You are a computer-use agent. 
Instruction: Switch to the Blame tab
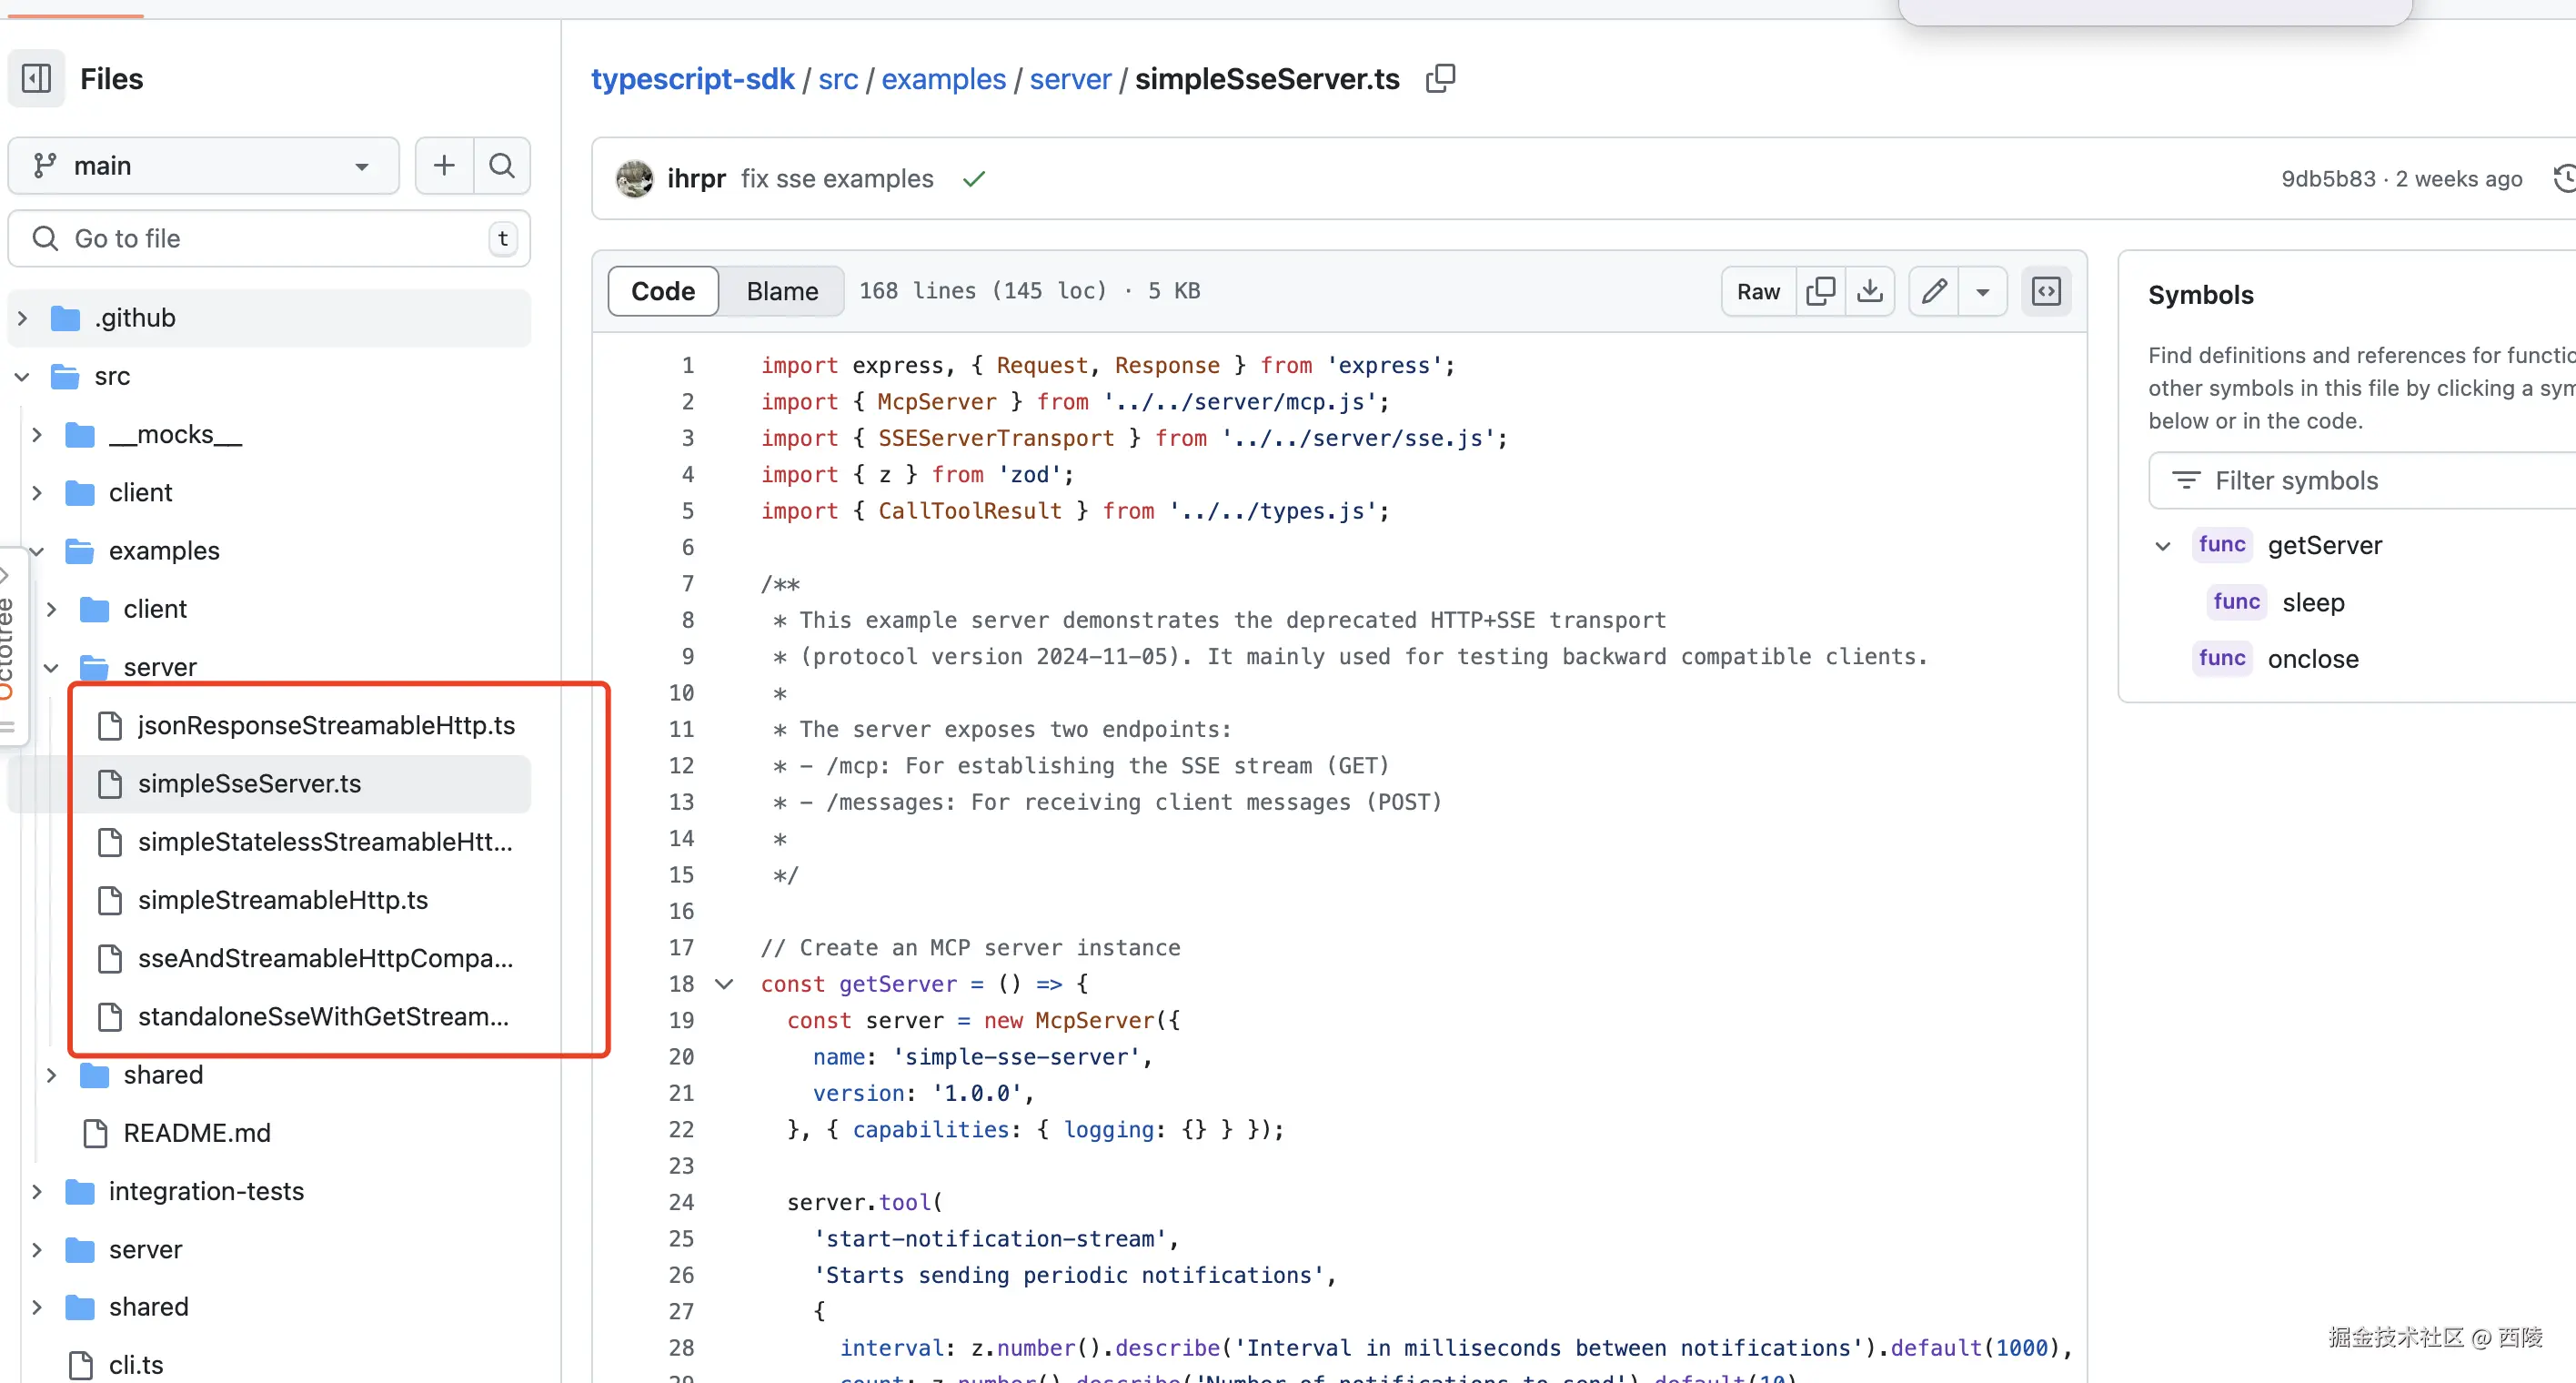pos(781,291)
